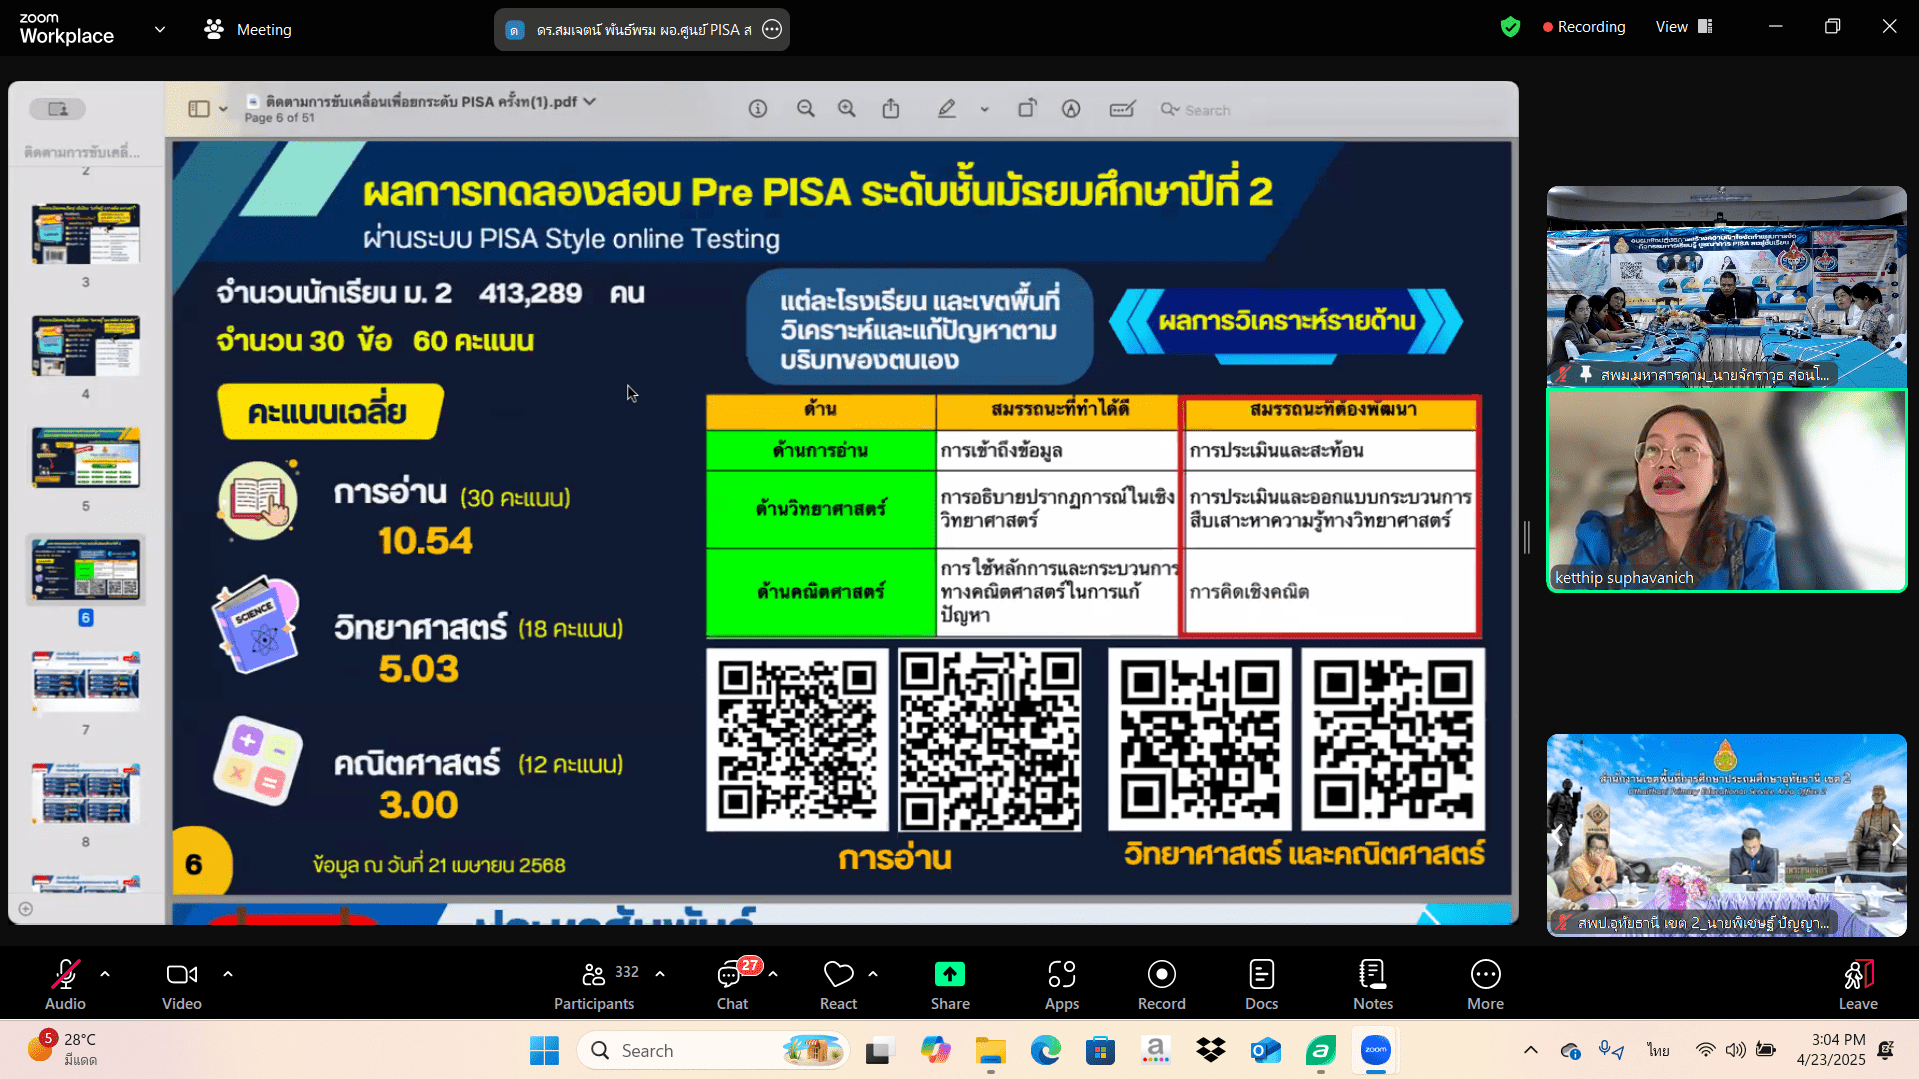1919x1079 pixels.
Task: Open Chat with 27 unread
Action: pos(733,984)
